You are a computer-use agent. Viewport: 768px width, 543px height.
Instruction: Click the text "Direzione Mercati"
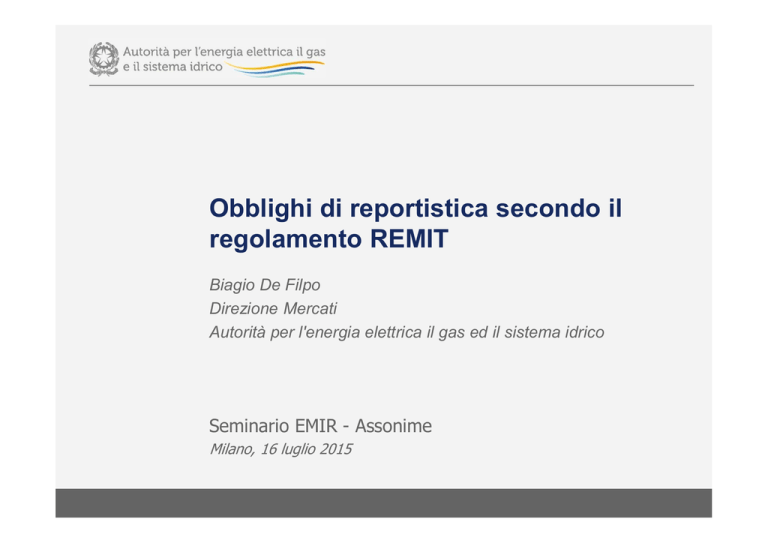point(273,308)
